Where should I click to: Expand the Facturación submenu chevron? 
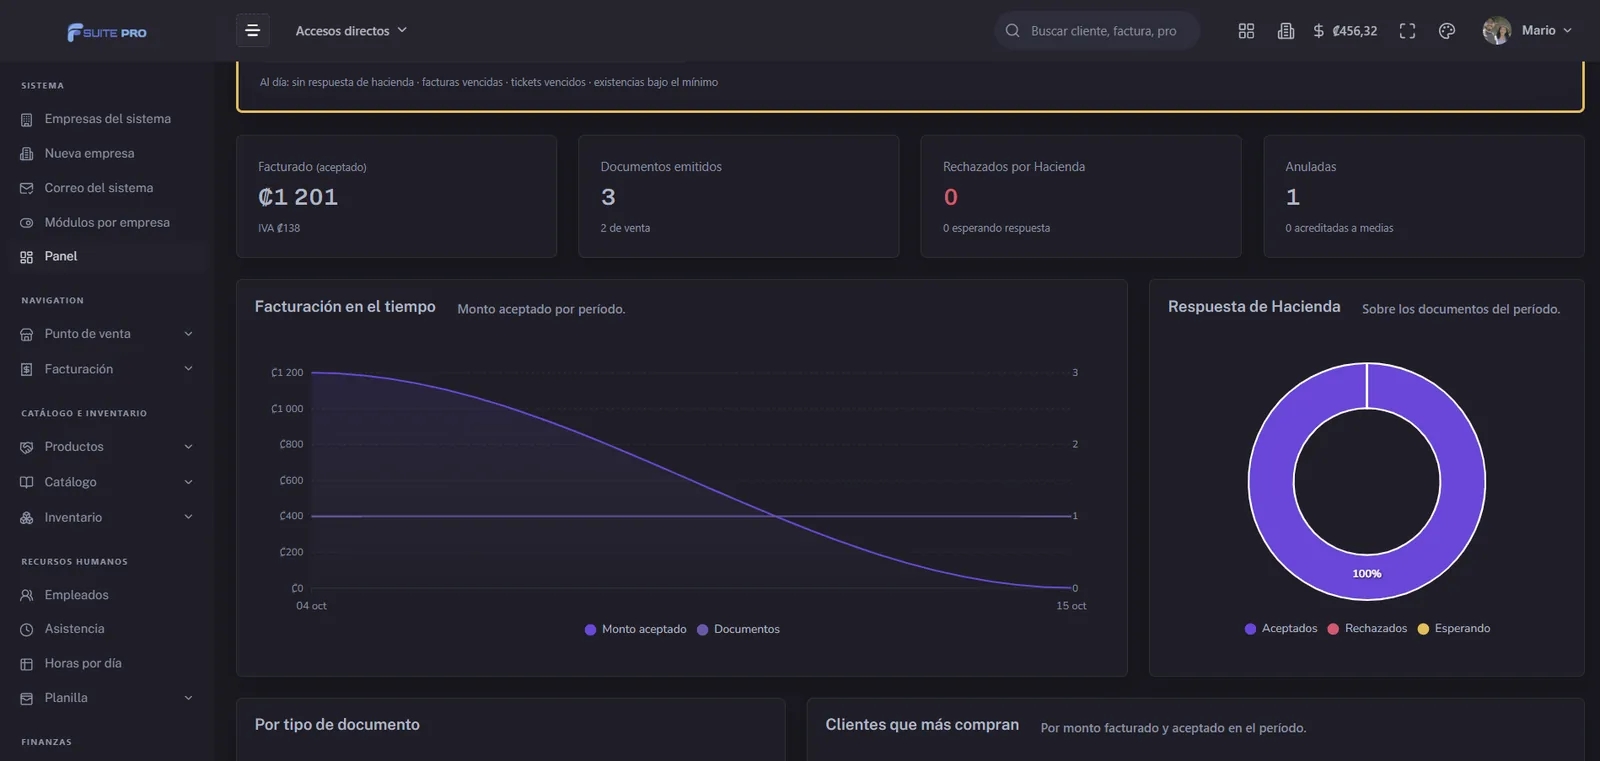pyautogui.click(x=188, y=369)
